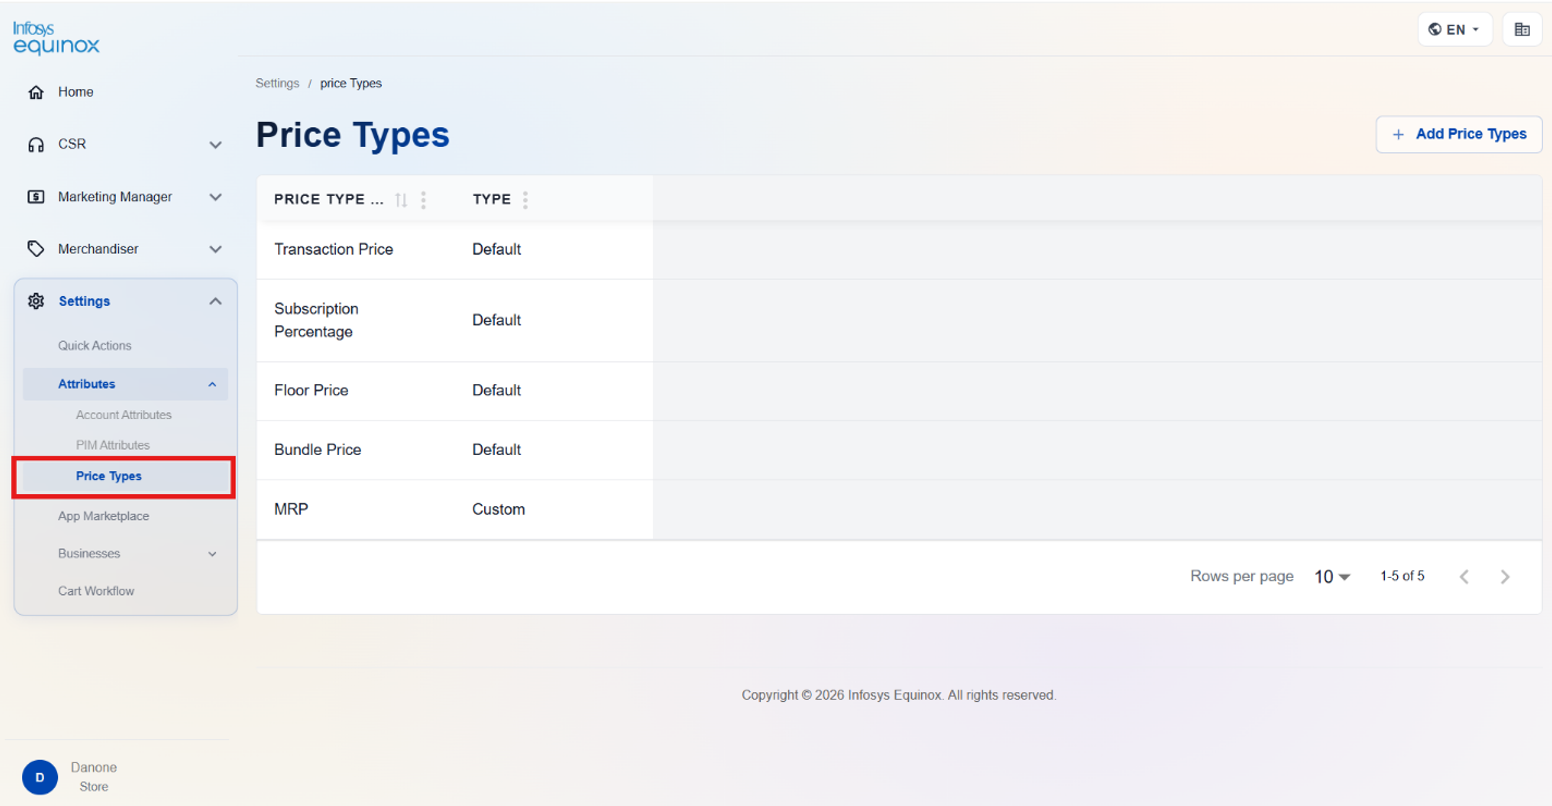Expand the Merchandiser chevron

[215, 249]
